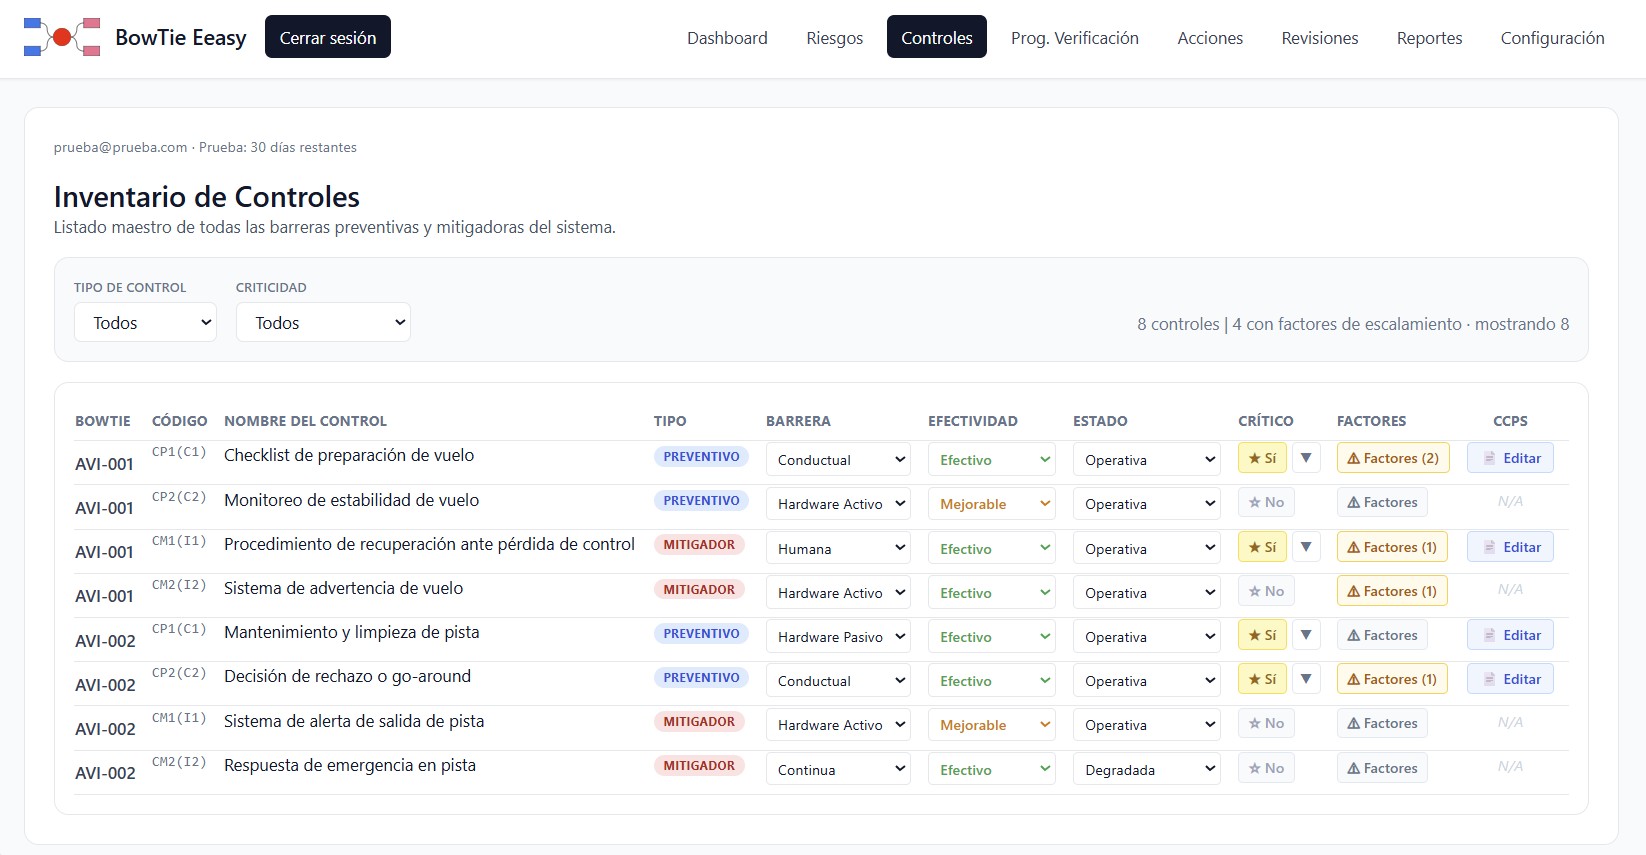Open Prog. Verificación in navigation
1646x855 pixels.
point(1074,37)
